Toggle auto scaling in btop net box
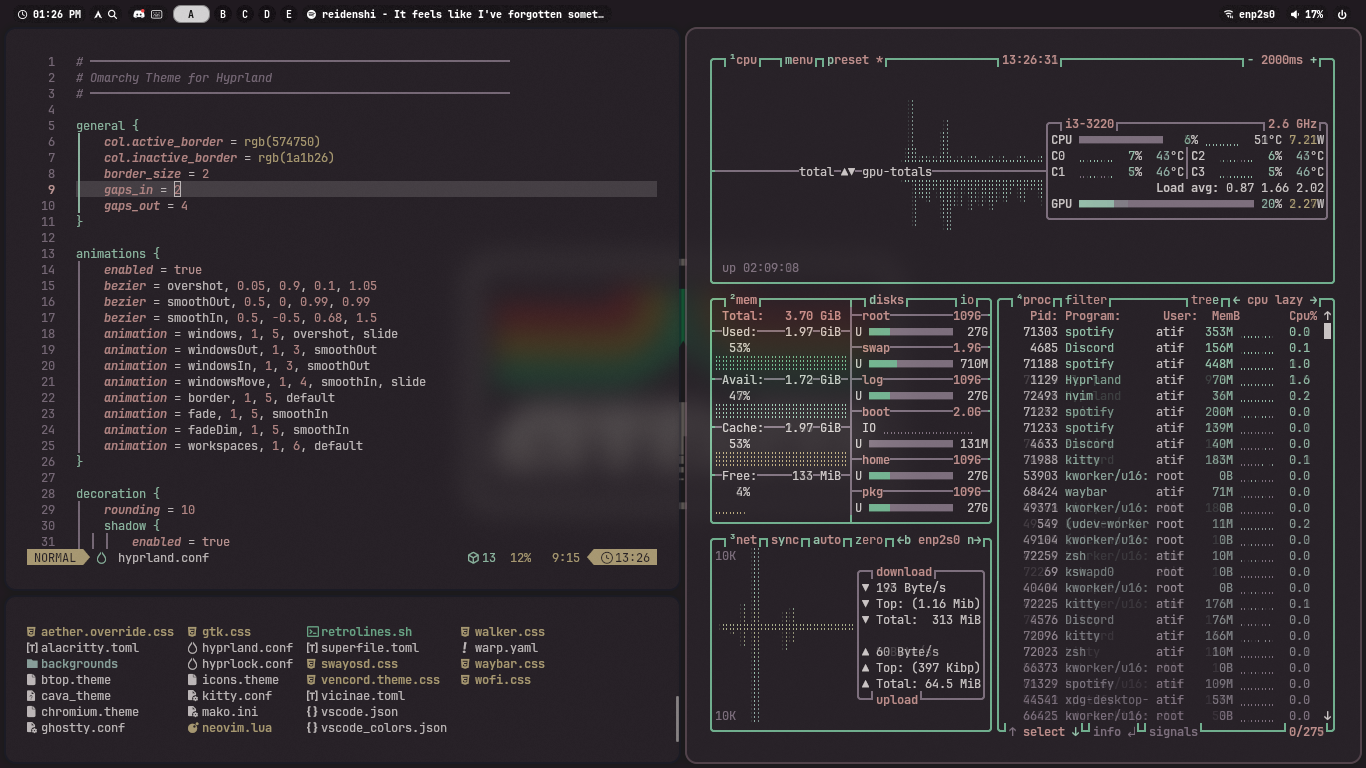 point(827,540)
